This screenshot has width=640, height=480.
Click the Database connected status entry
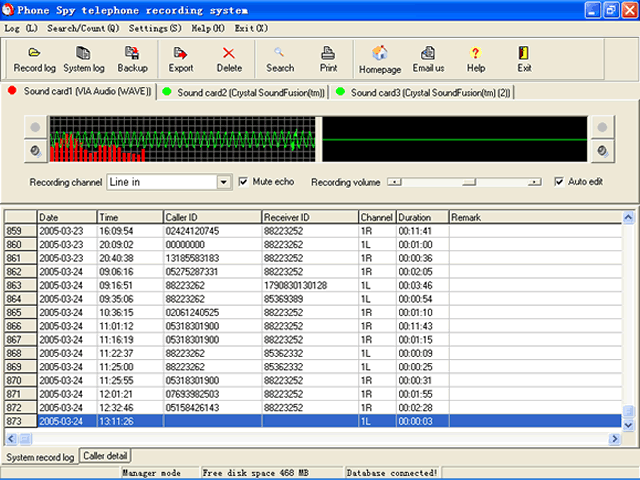(x=393, y=473)
